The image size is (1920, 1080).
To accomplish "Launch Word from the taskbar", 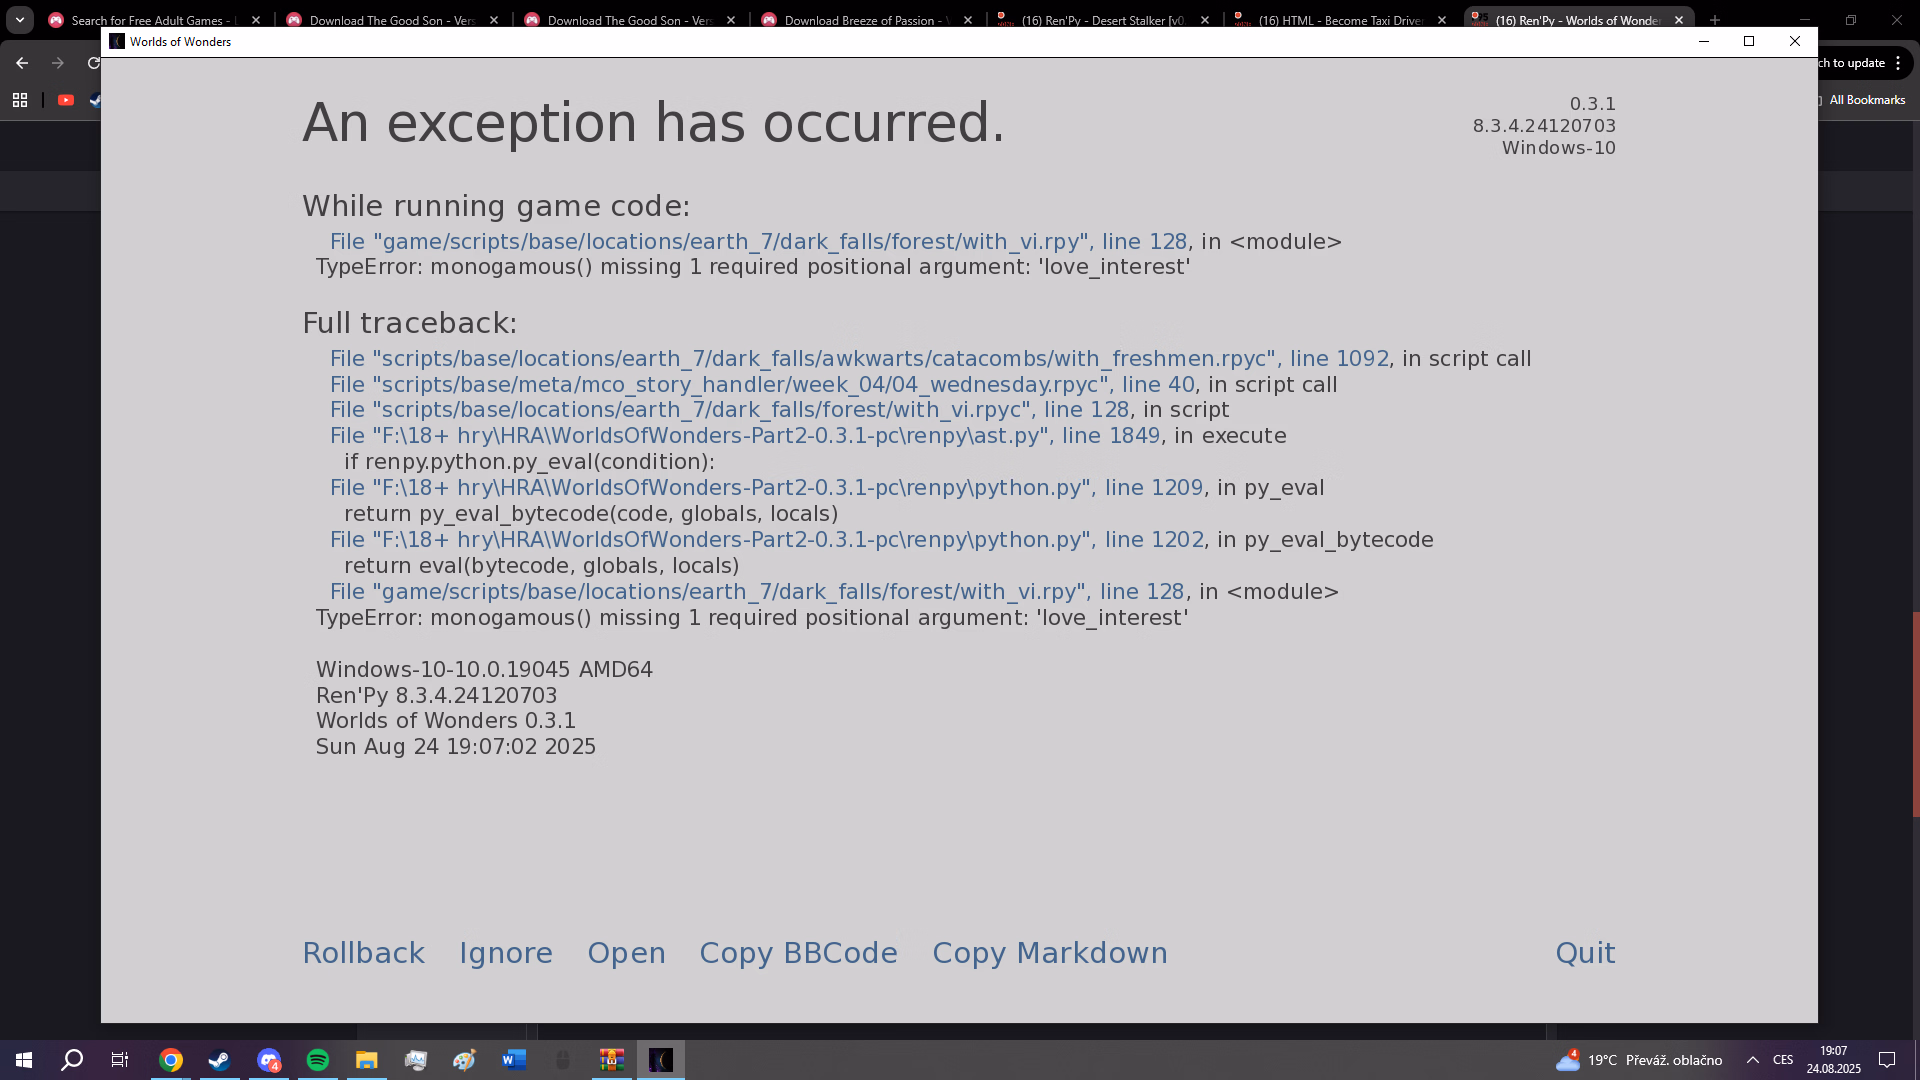I will coord(514,1060).
